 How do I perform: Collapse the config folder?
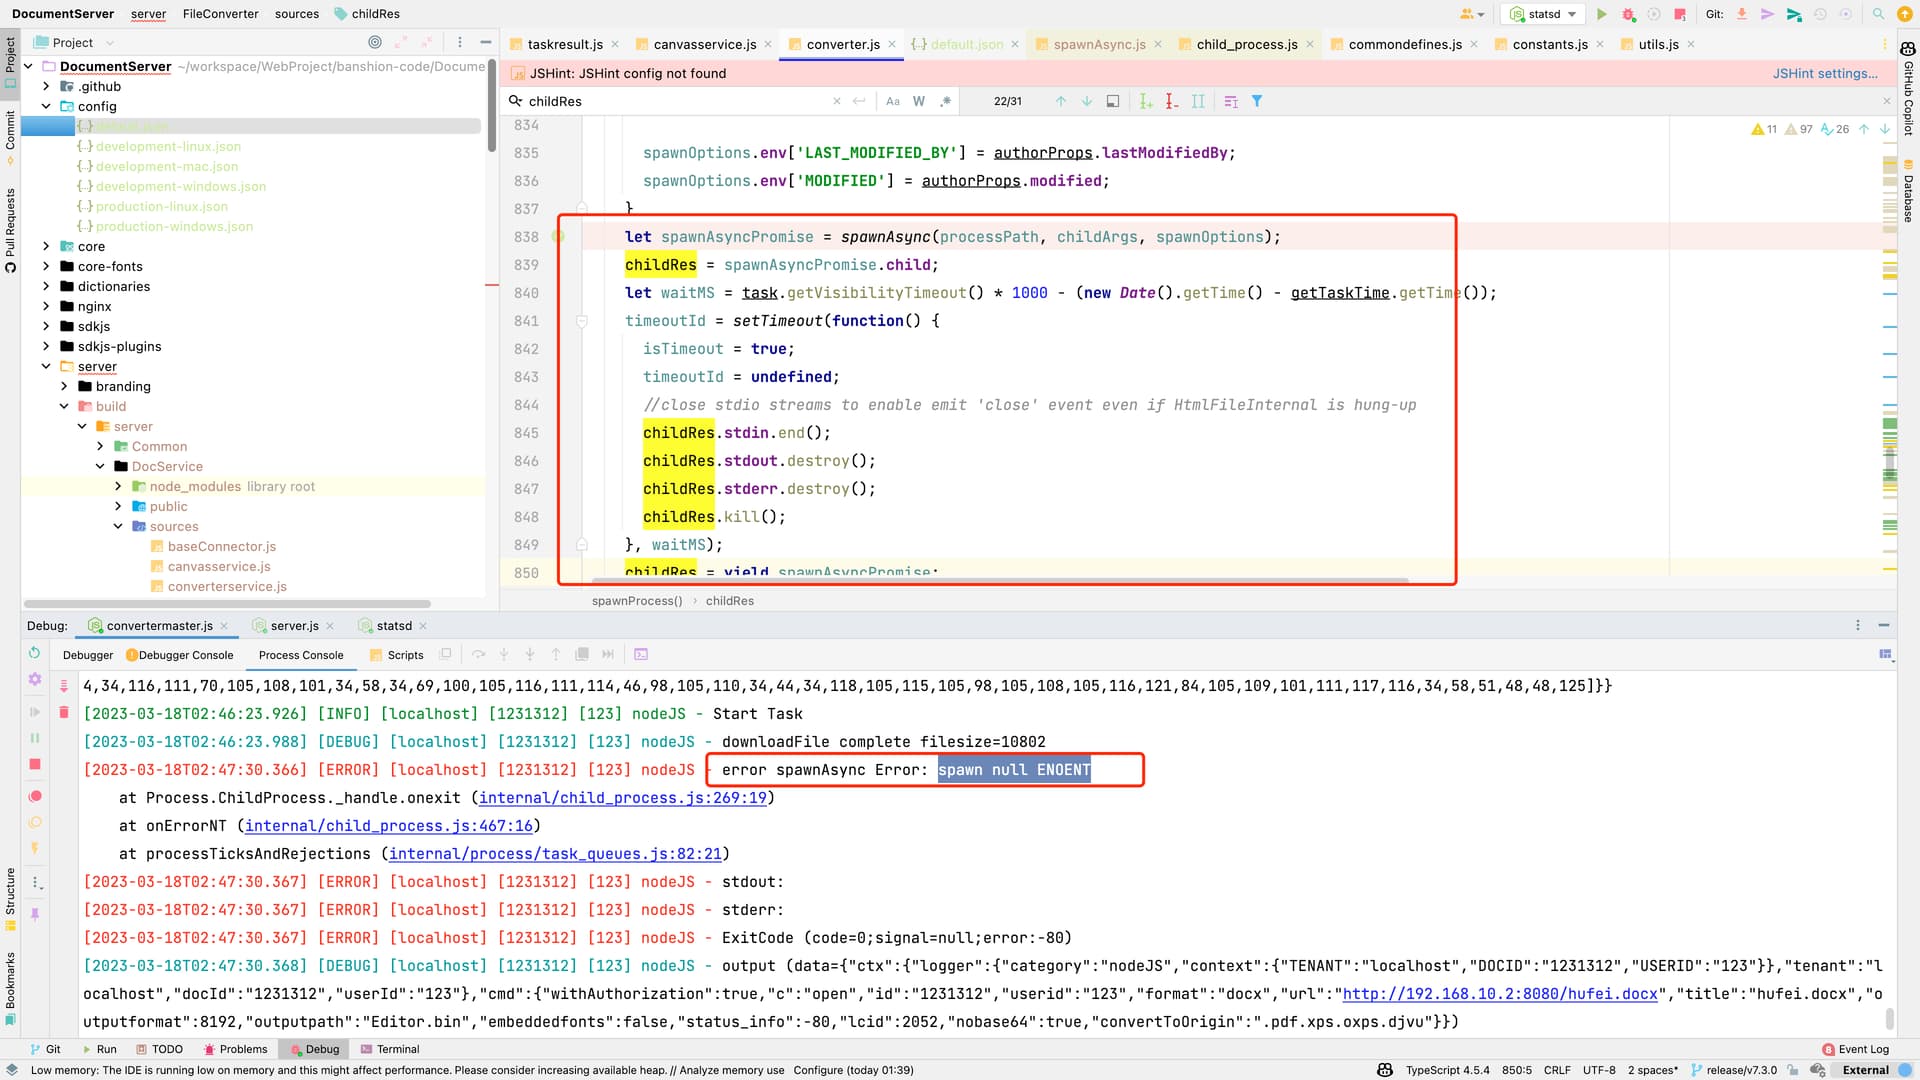(x=46, y=106)
